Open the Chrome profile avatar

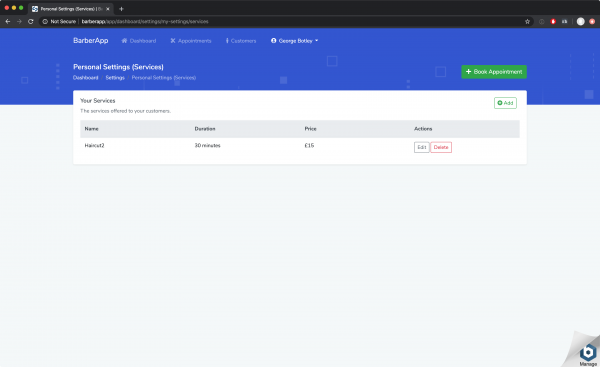coord(580,21)
